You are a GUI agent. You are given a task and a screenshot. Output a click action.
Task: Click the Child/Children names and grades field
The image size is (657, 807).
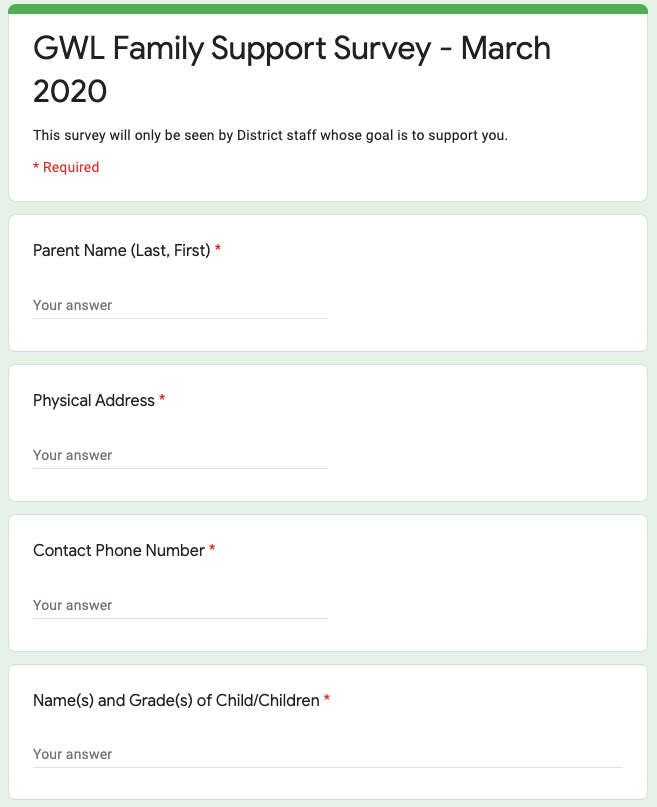coord(327,755)
